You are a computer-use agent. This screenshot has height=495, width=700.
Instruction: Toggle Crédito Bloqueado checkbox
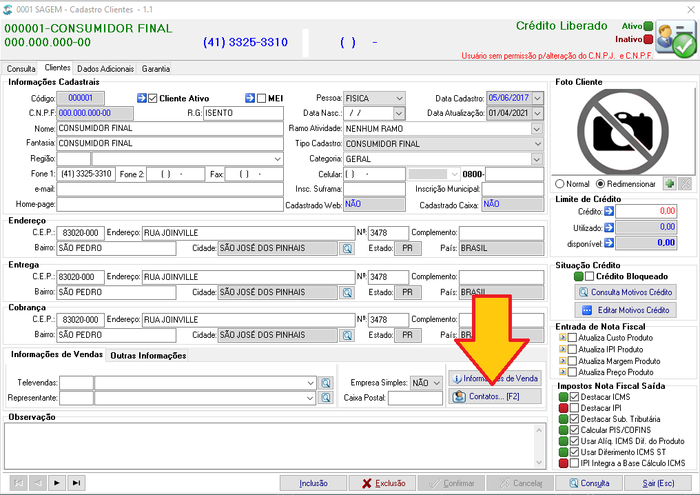click(590, 276)
